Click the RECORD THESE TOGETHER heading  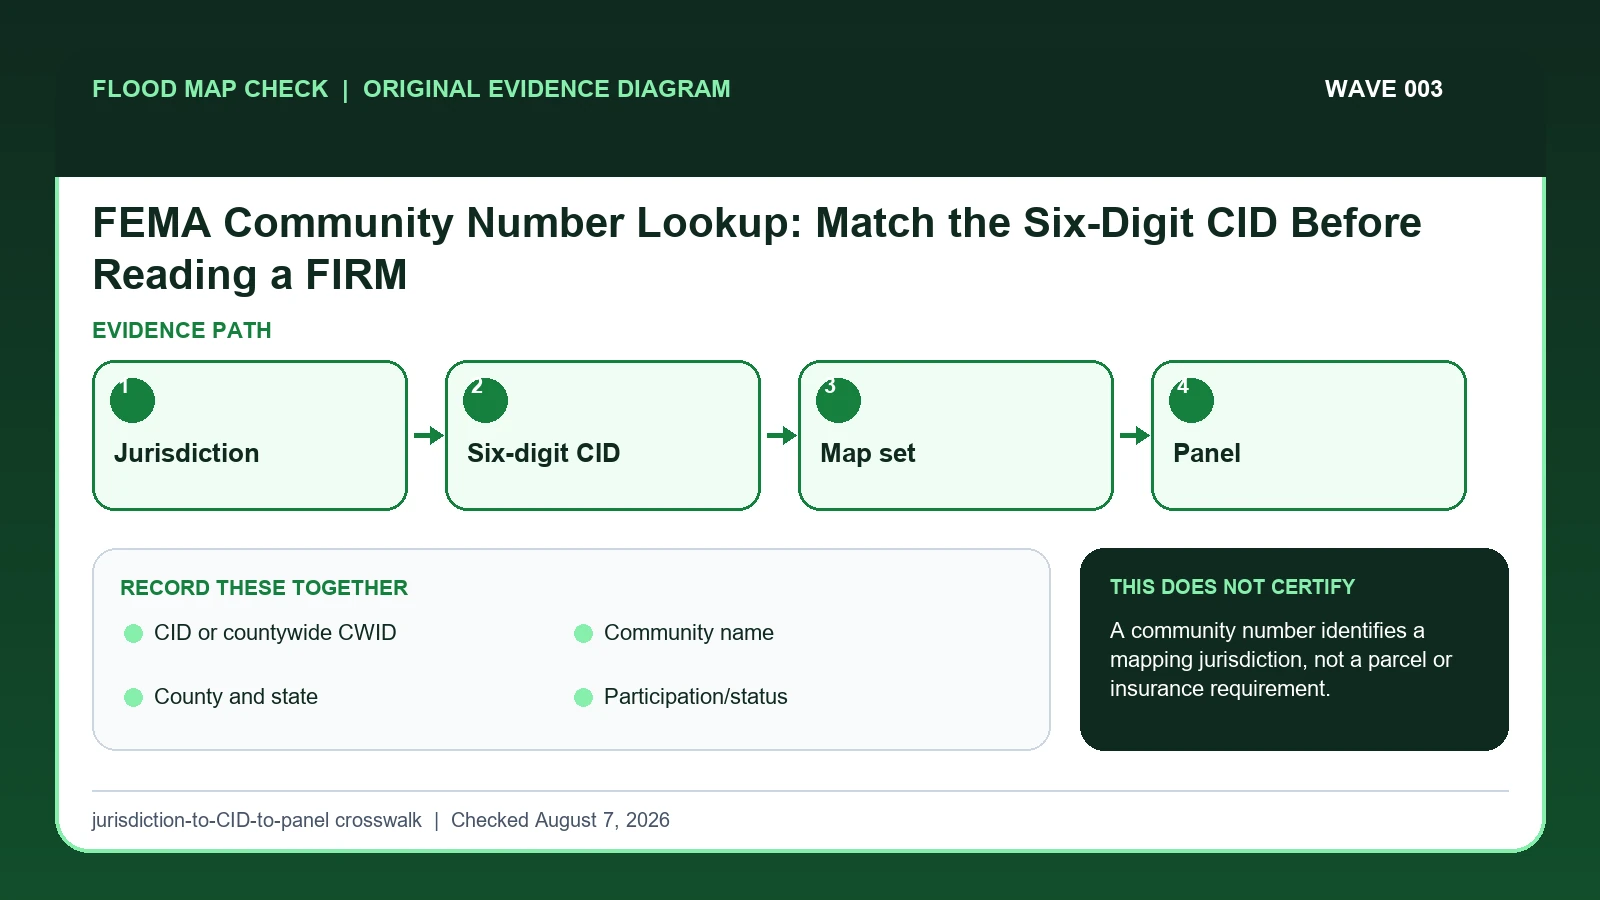[264, 588]
